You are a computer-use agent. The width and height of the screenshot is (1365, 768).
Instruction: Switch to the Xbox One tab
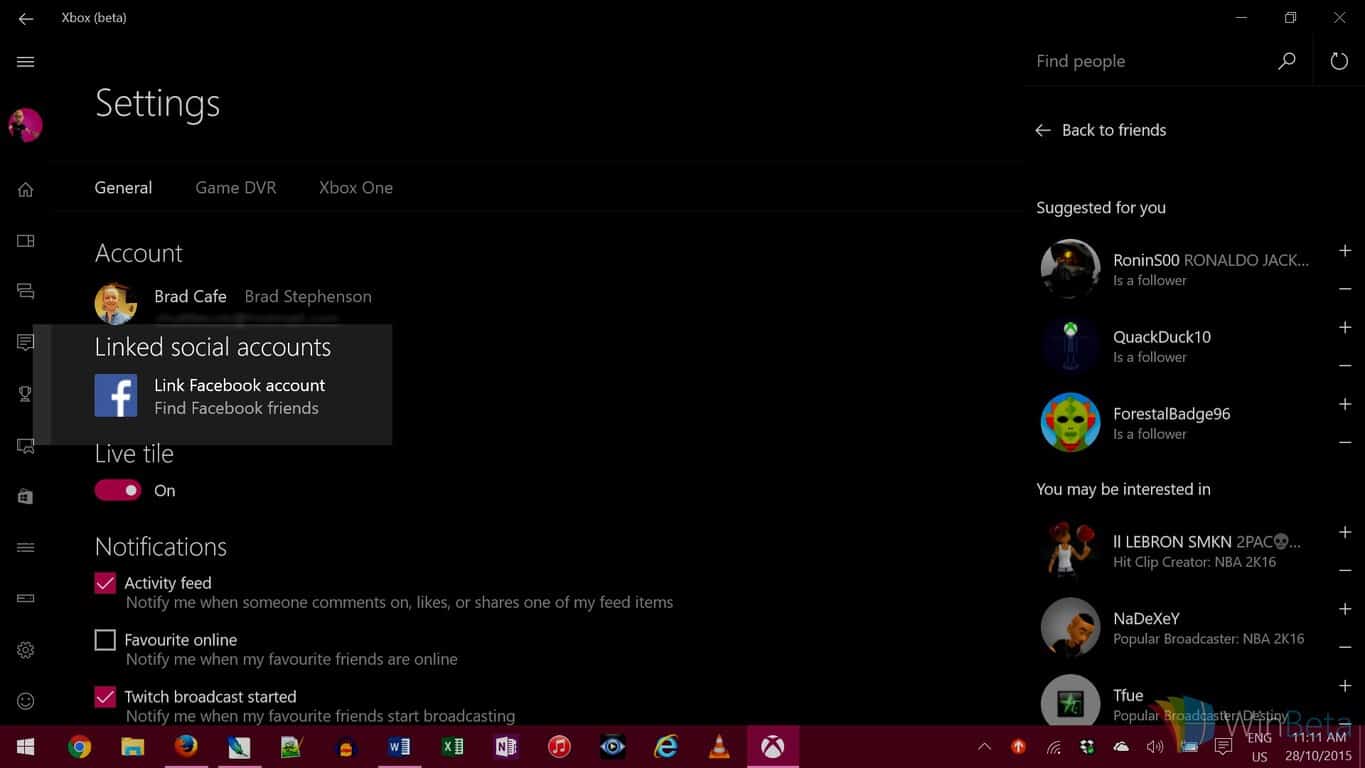click(x=355, y=187)
